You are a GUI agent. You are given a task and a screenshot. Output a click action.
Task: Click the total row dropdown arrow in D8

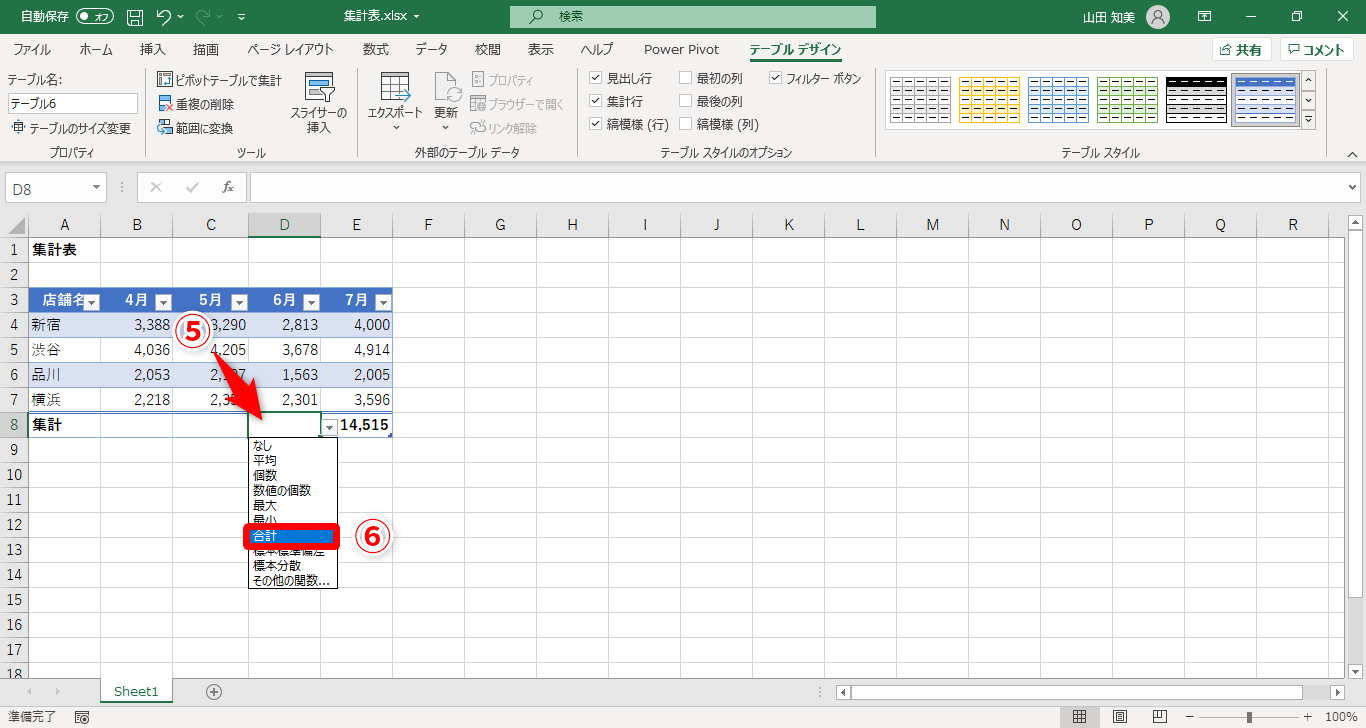329,427
